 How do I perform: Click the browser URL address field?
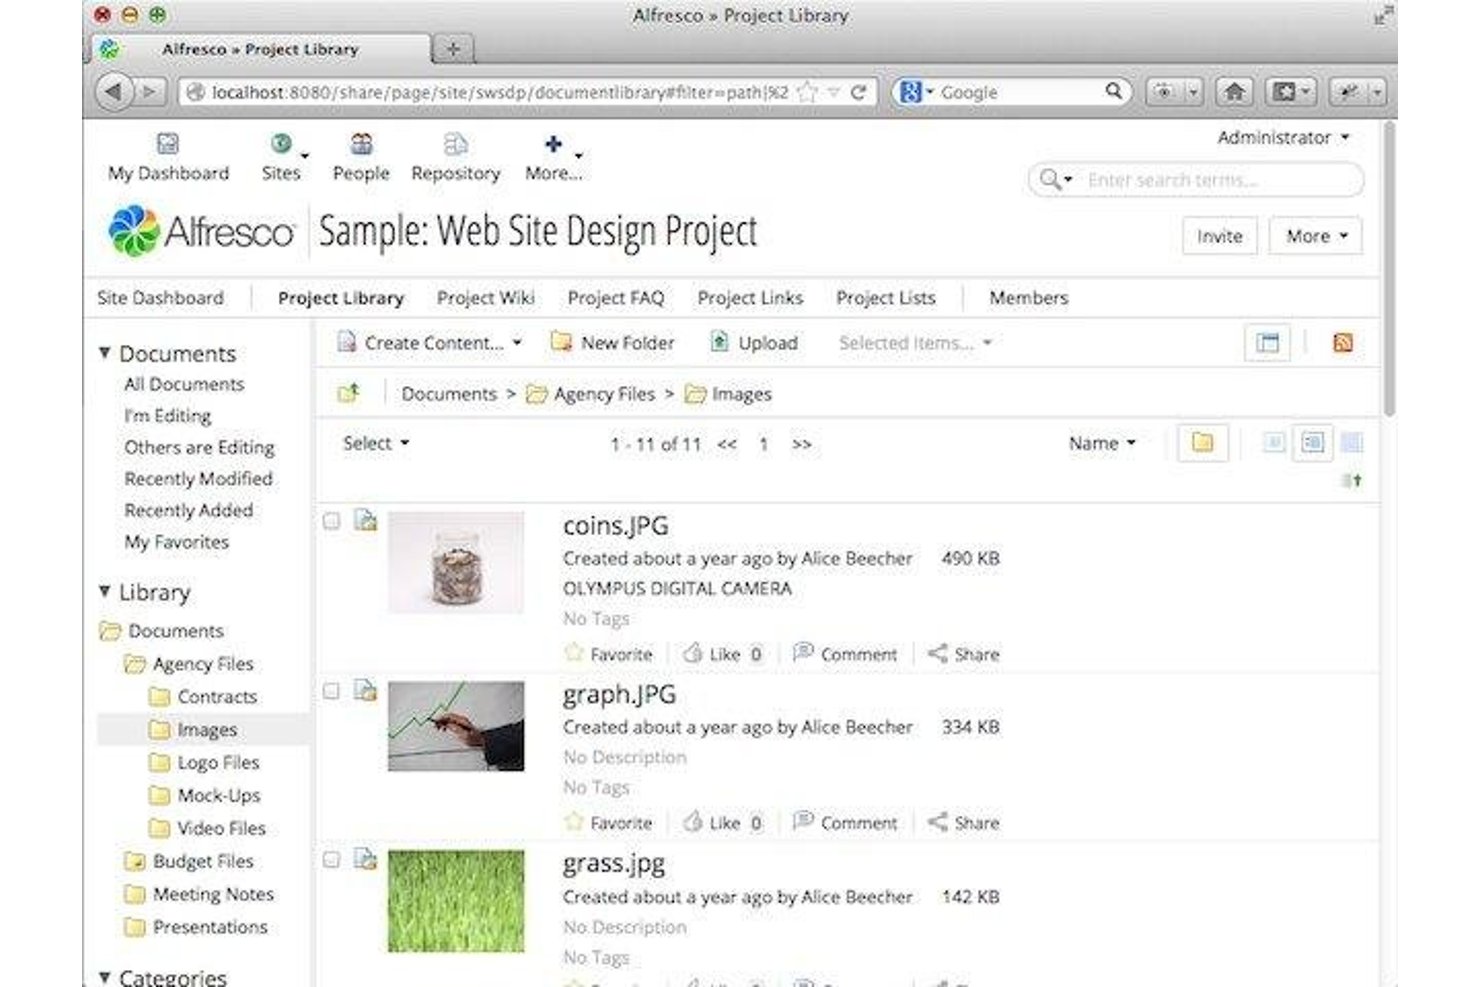point(500,92)
